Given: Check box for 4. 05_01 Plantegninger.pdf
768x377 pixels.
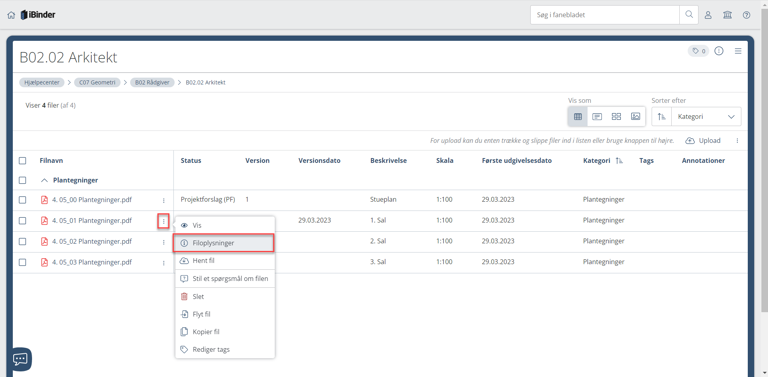Looking at the screenshot, I should tap(23, 221).
